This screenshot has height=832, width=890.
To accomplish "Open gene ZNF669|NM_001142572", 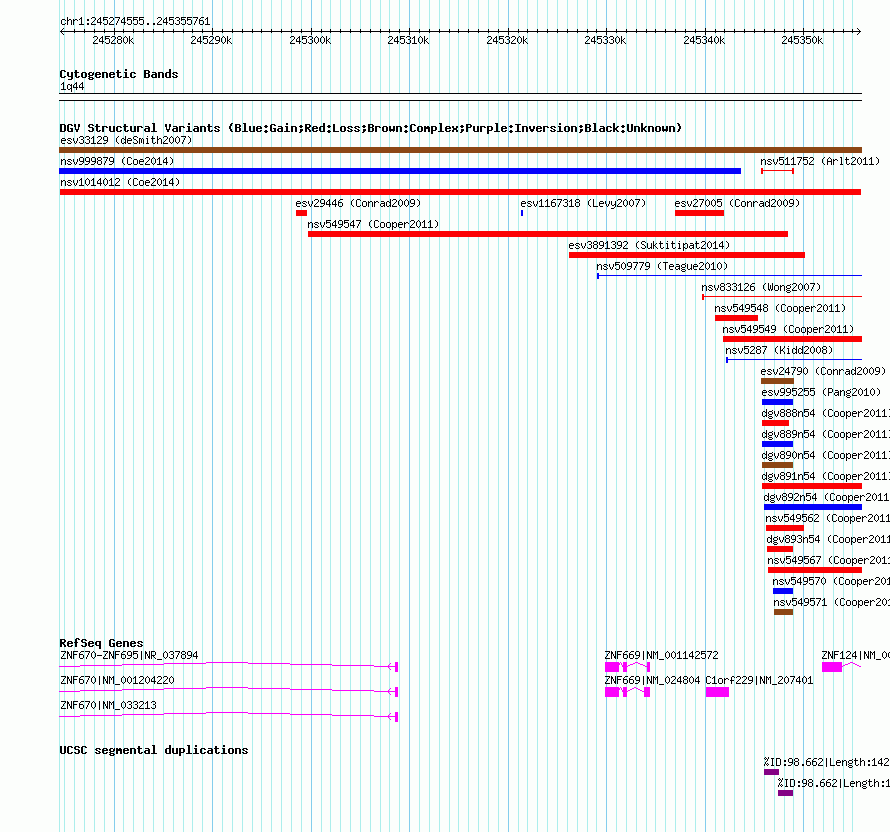I will 661,655.
